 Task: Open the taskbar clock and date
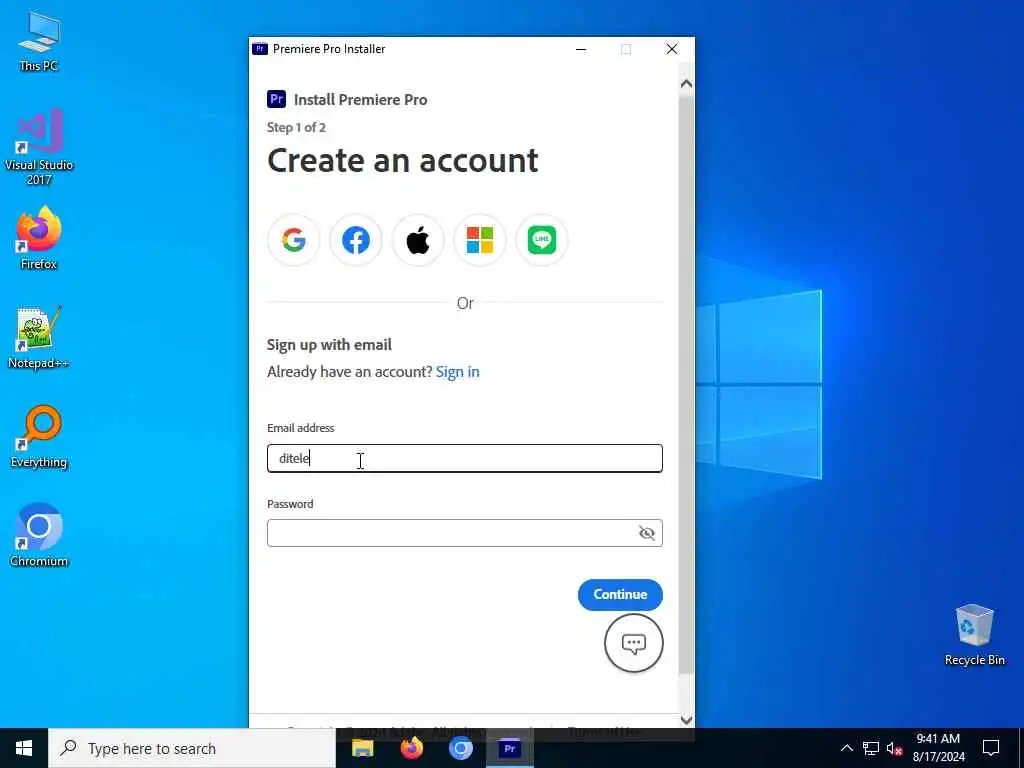tap(938, 748)
